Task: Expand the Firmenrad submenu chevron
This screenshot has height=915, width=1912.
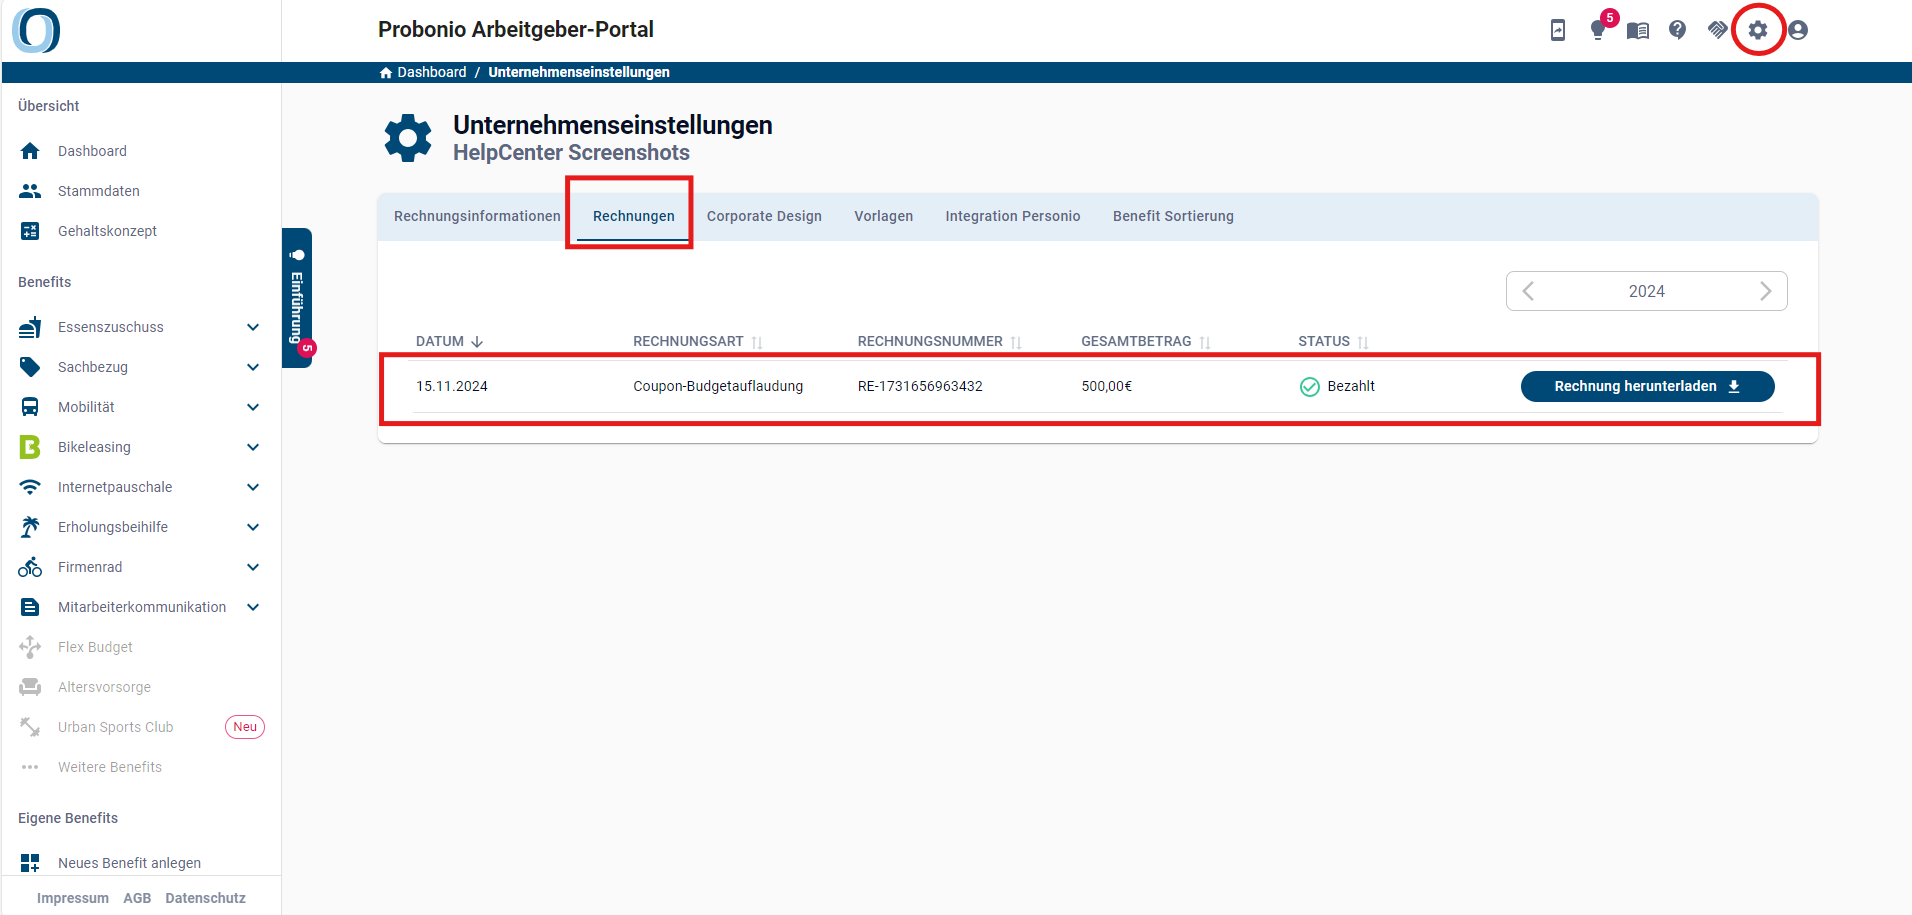Action: (x=253, y=567)
